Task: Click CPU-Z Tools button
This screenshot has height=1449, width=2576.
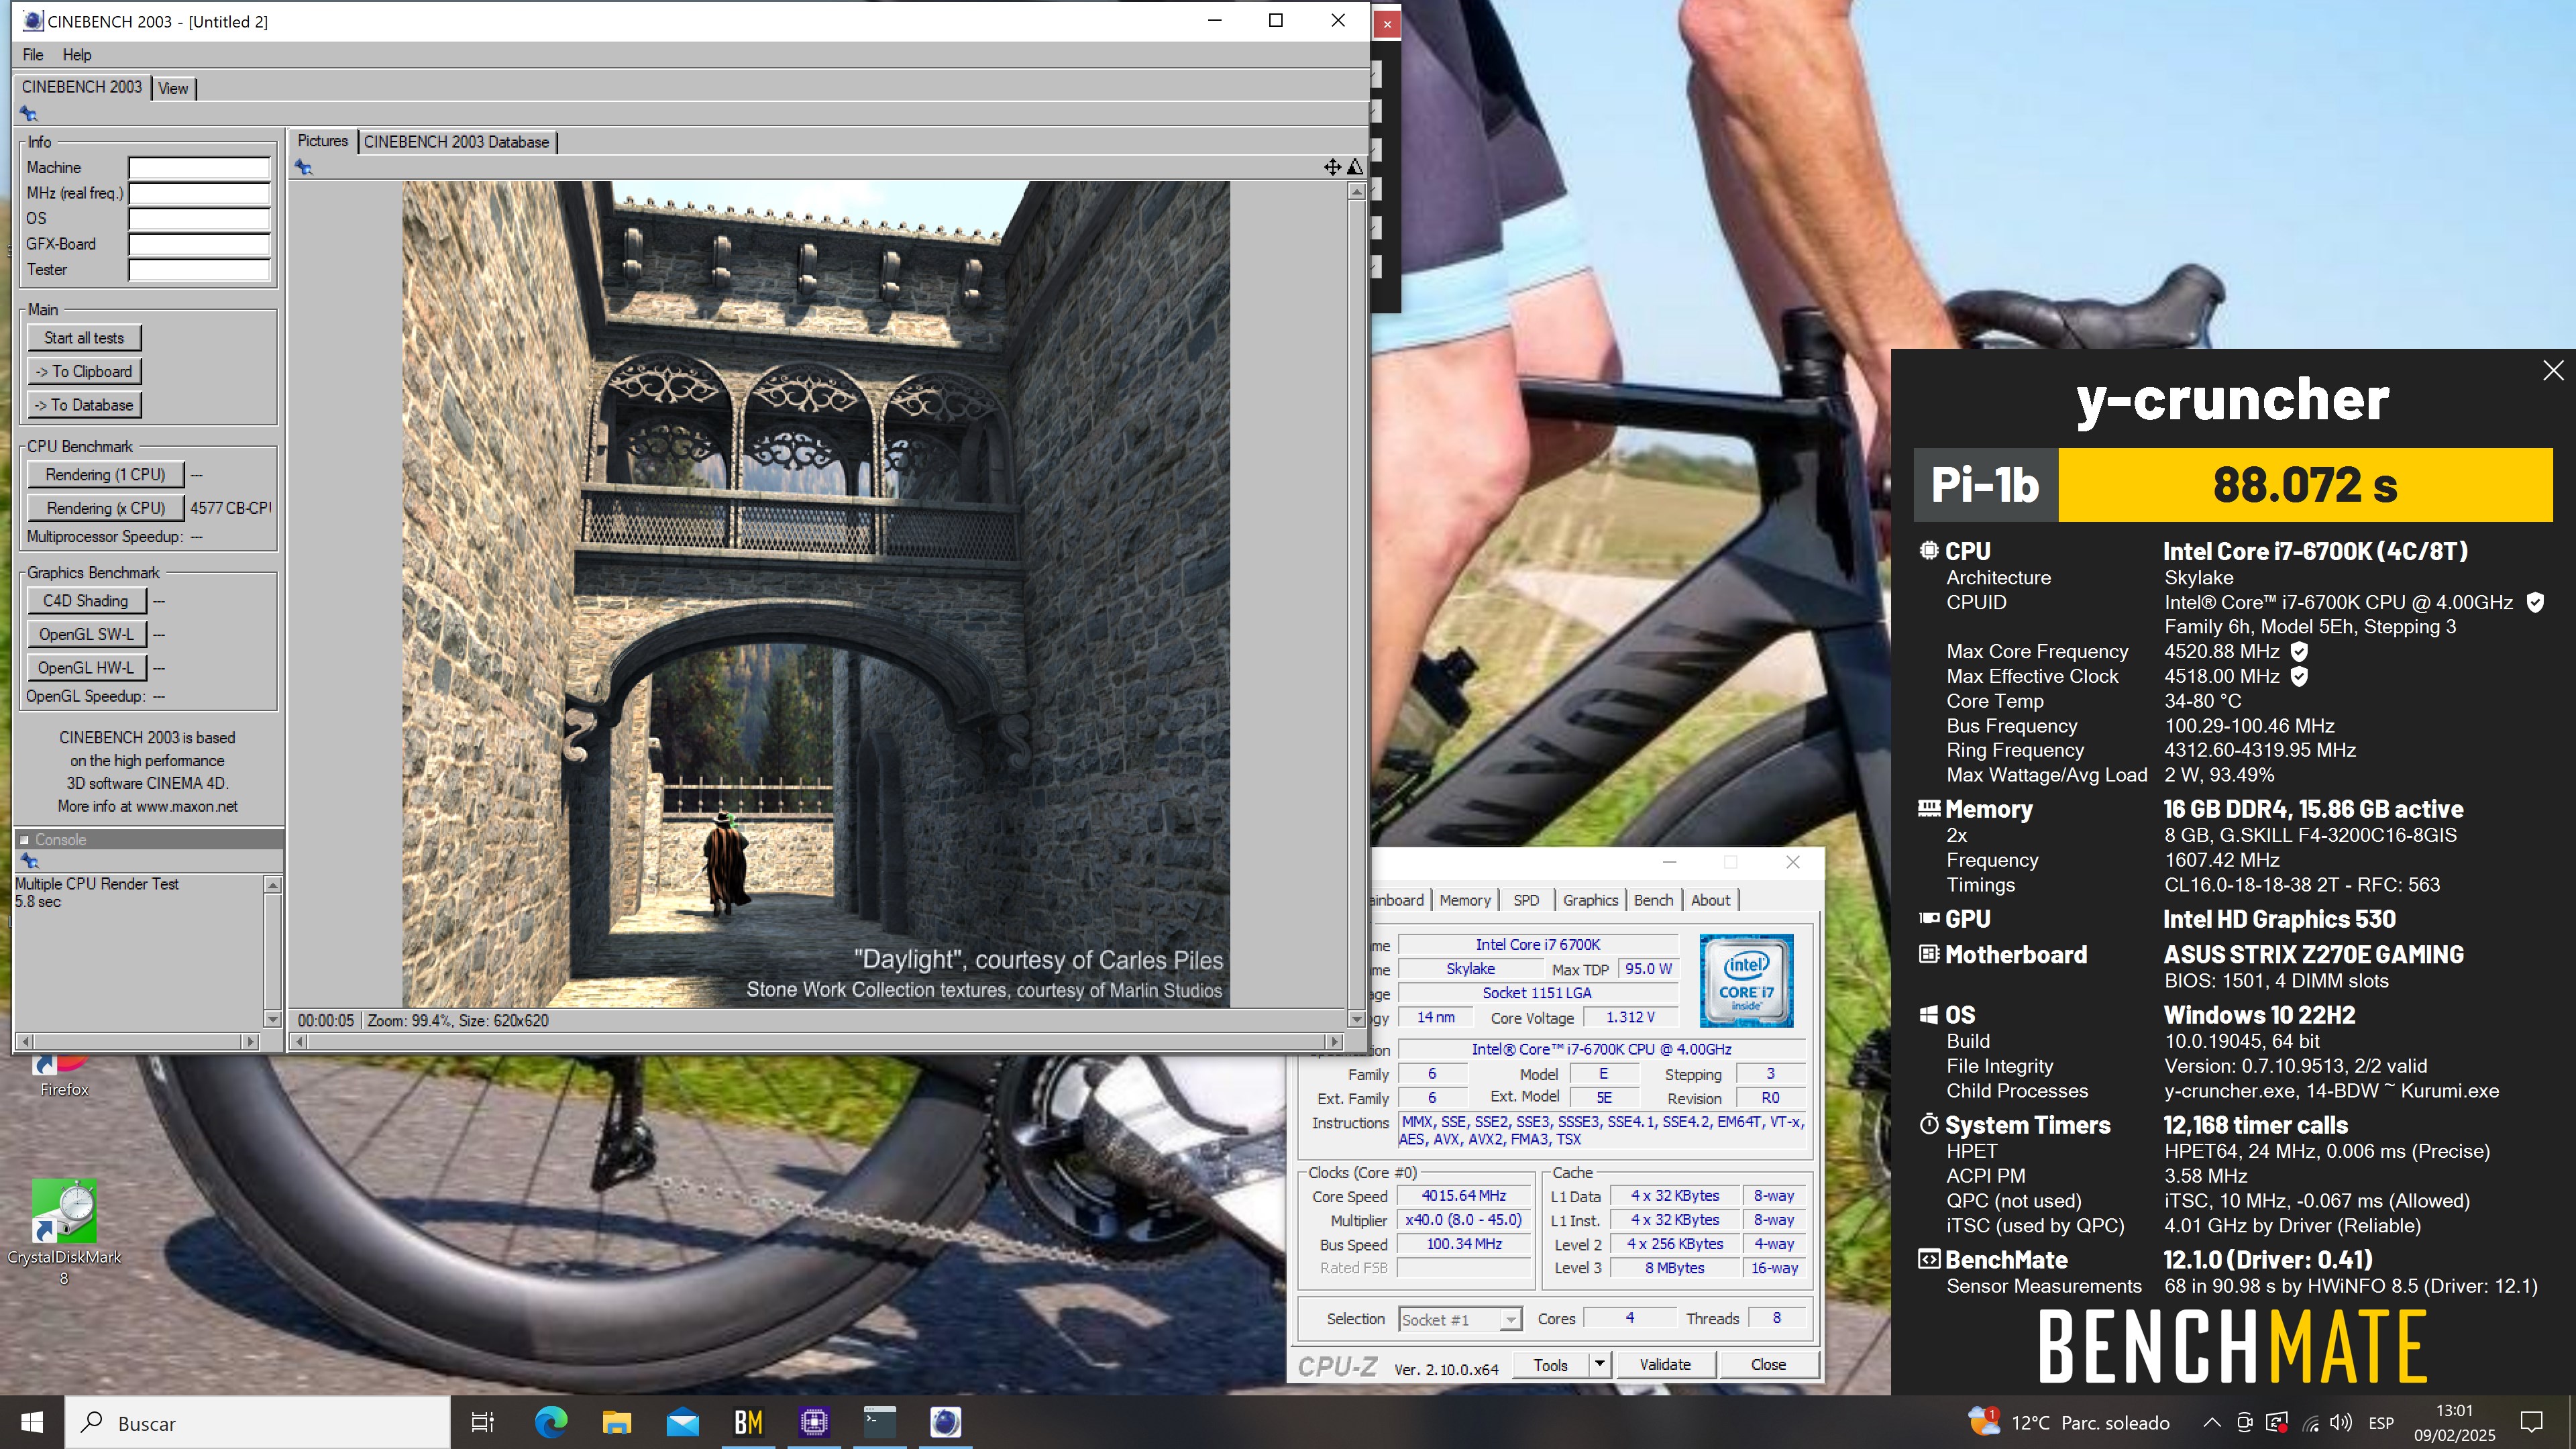Action: [1550, 1364]
